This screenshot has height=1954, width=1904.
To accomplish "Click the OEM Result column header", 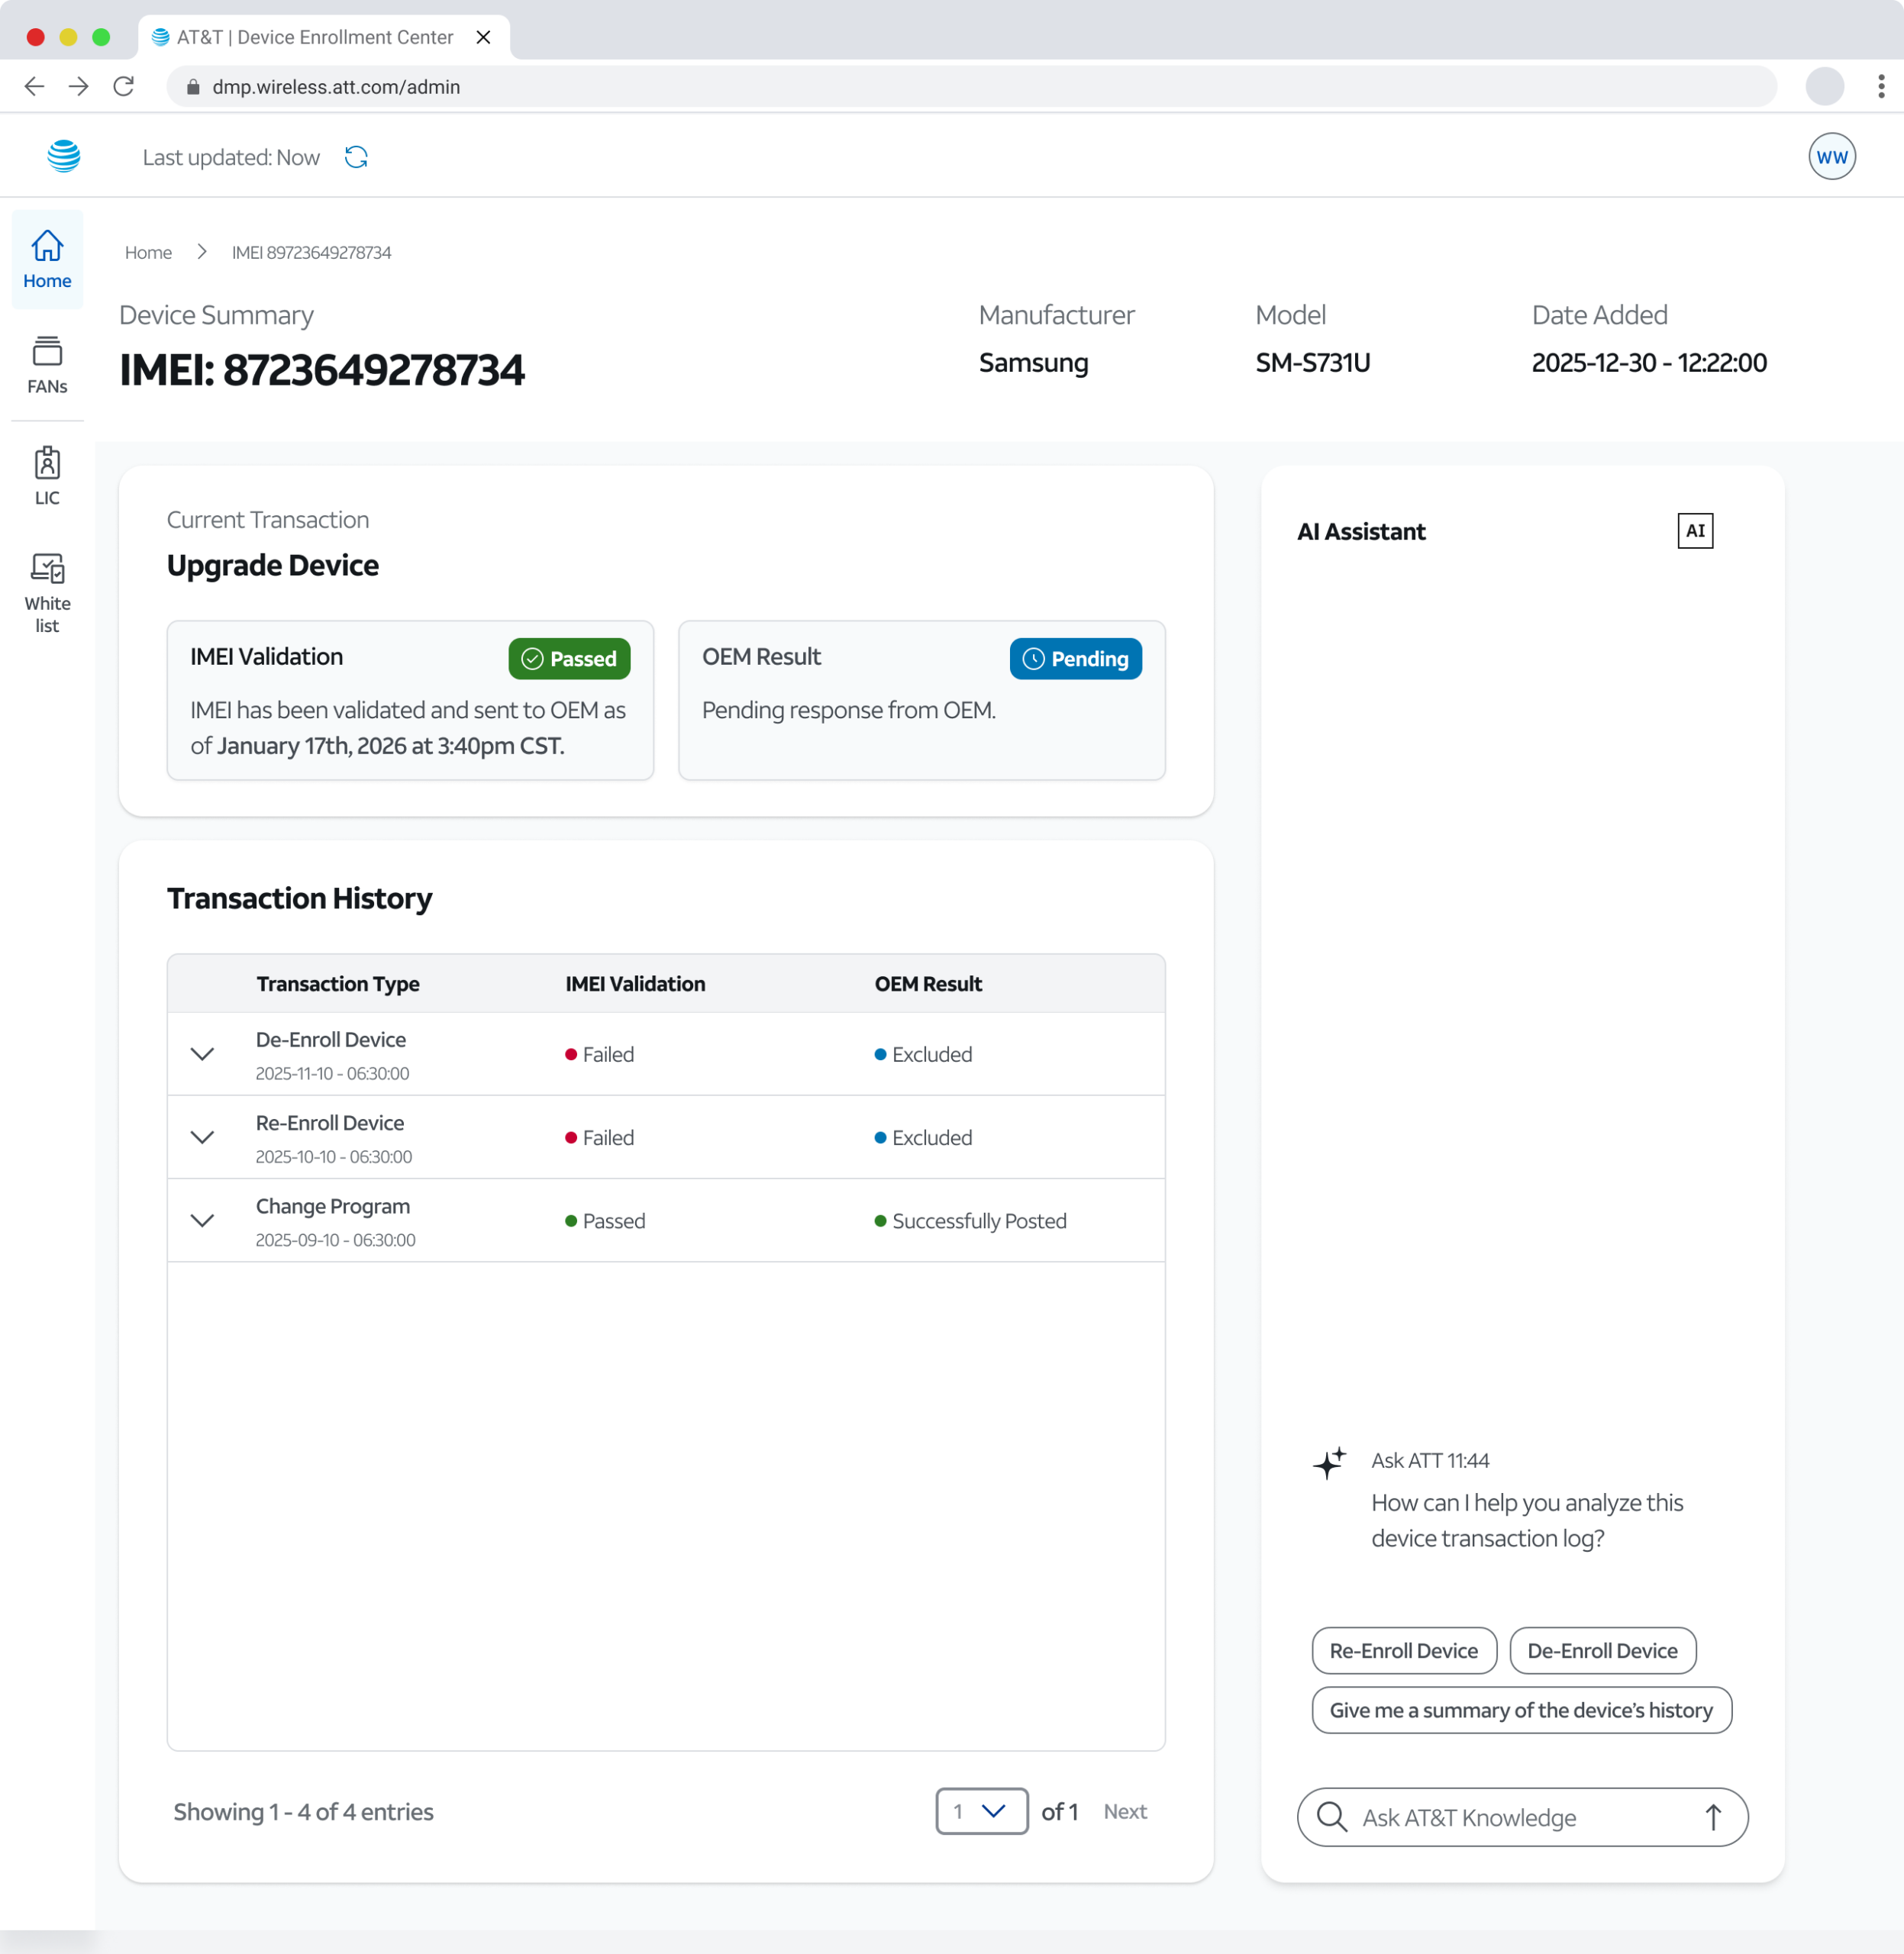I will tap(928, 983).
